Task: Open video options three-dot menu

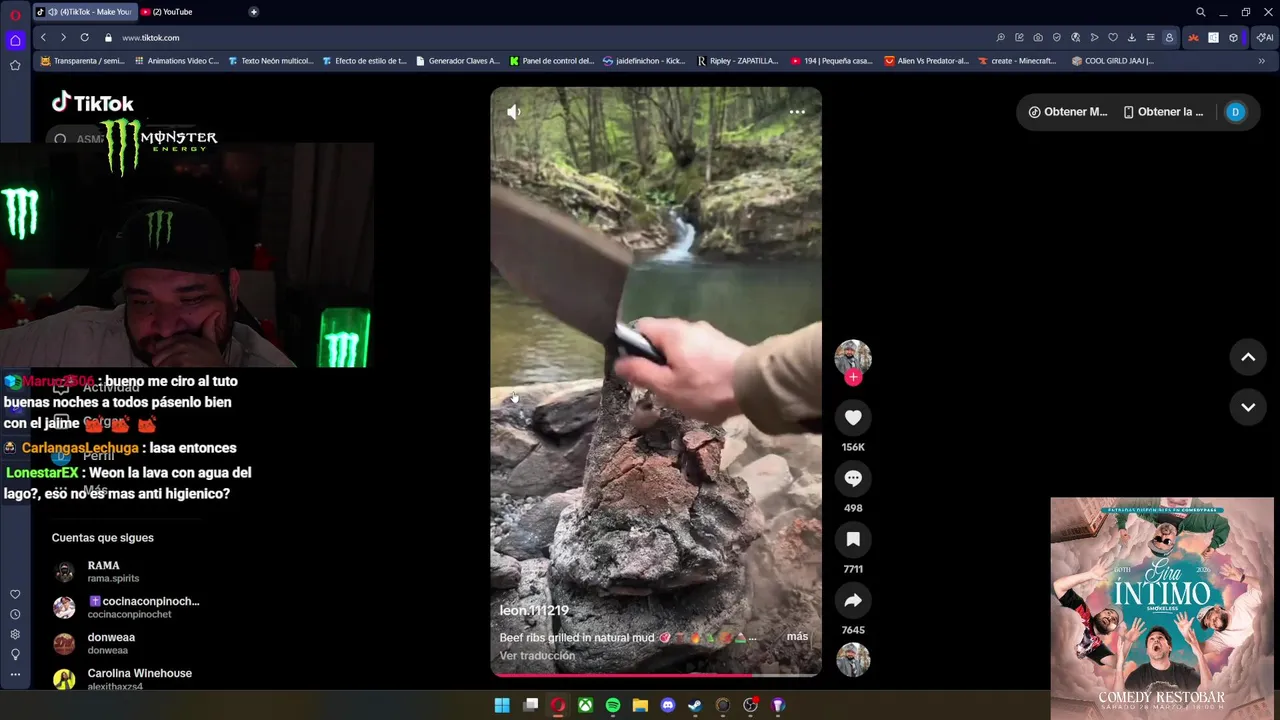Action: [x=797, y=112]
